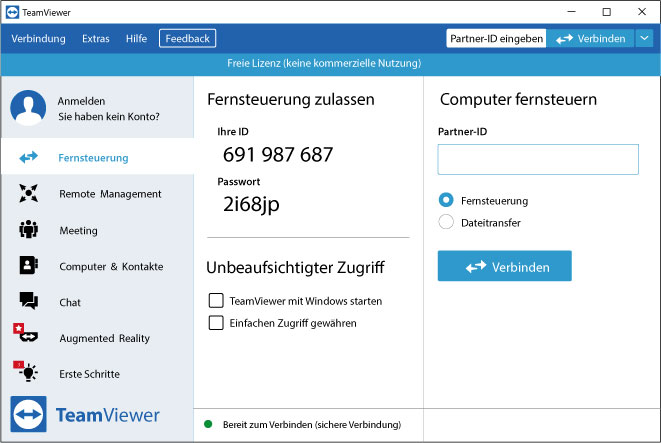Screen dimensions: 661x443
Task: Open the Chat section
Action: tap(97, 302)
